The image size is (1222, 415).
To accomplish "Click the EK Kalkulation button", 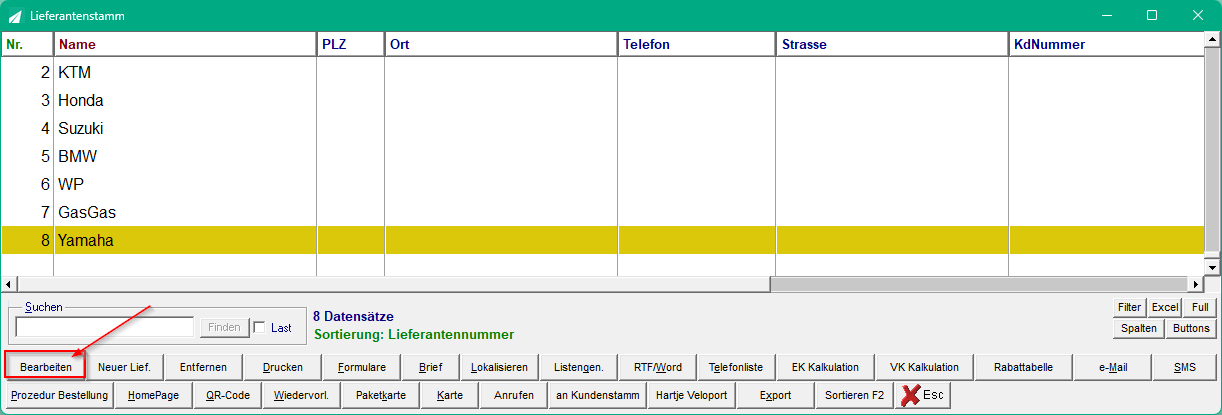I will pos(825,367).
